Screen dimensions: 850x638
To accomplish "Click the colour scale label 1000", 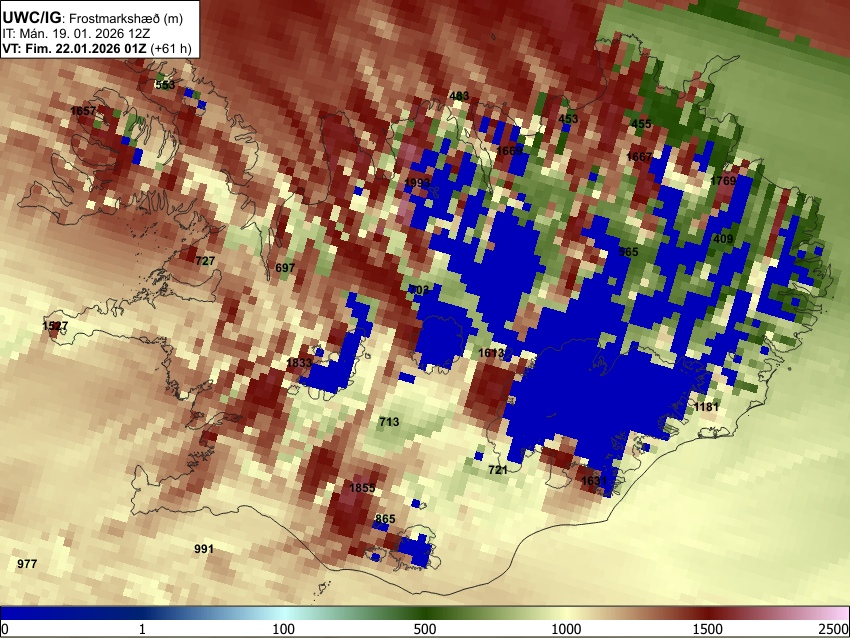I will 566,629.
